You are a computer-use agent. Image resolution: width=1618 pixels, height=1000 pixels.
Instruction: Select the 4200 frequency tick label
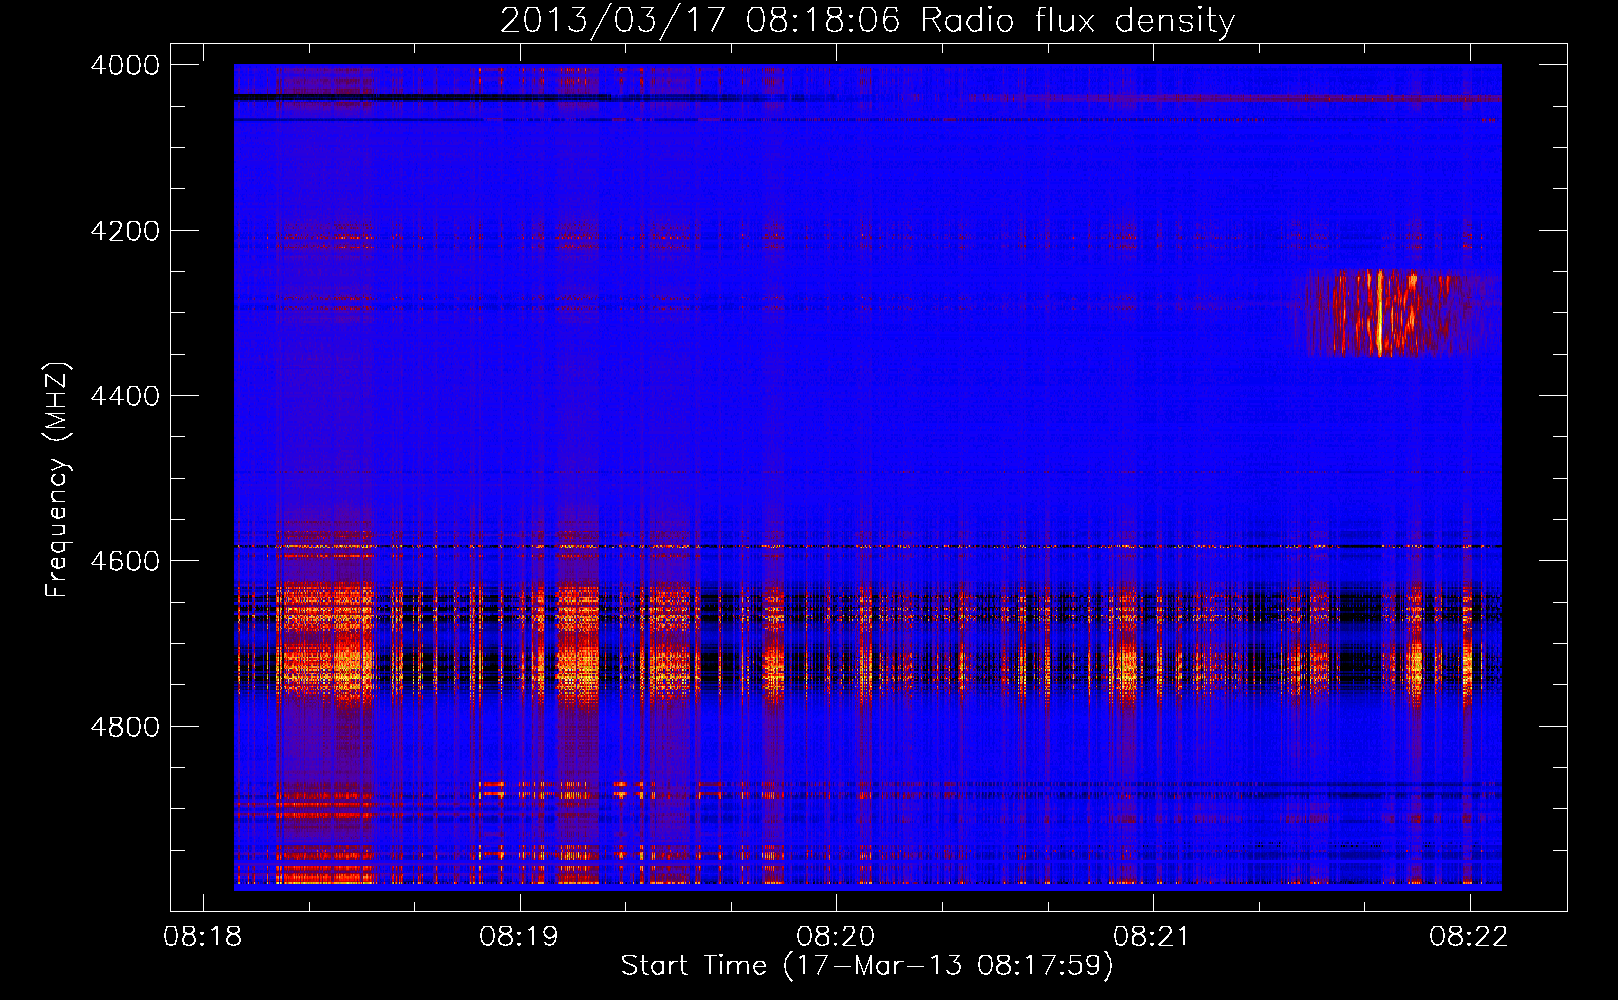124,231
